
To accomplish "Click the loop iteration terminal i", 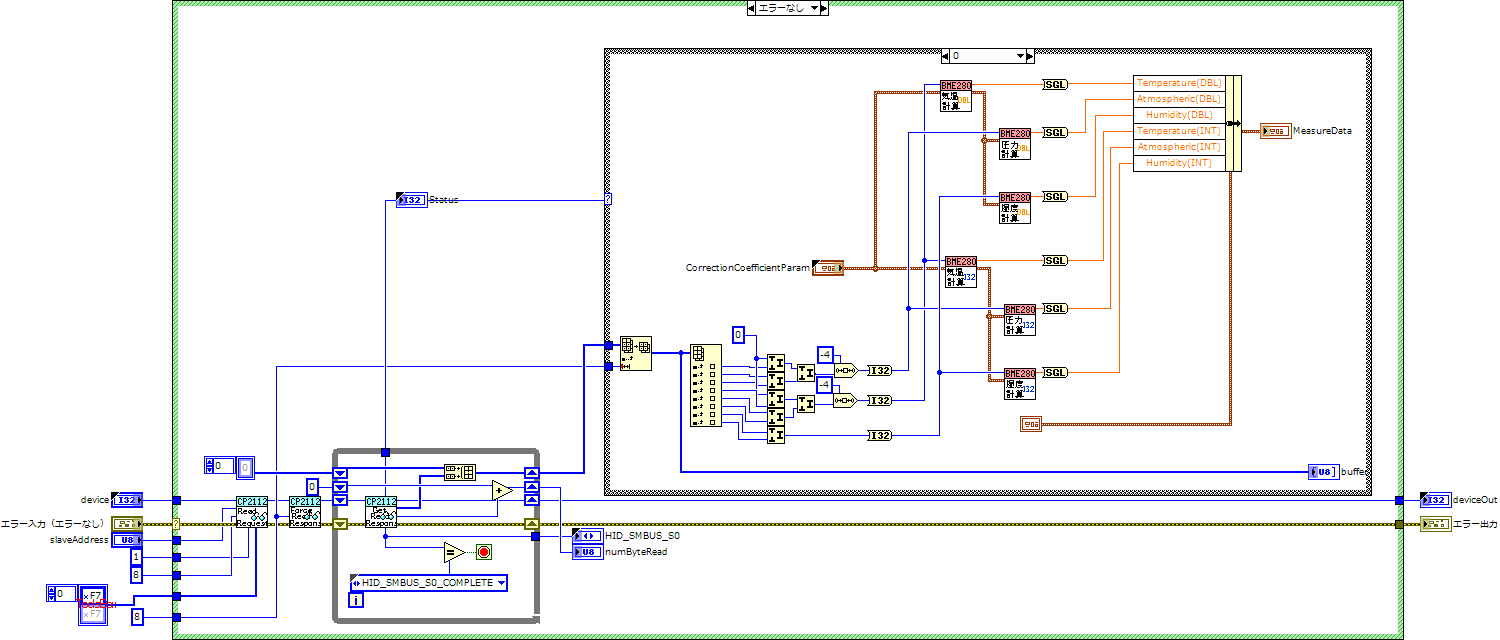I will [356, 601].
